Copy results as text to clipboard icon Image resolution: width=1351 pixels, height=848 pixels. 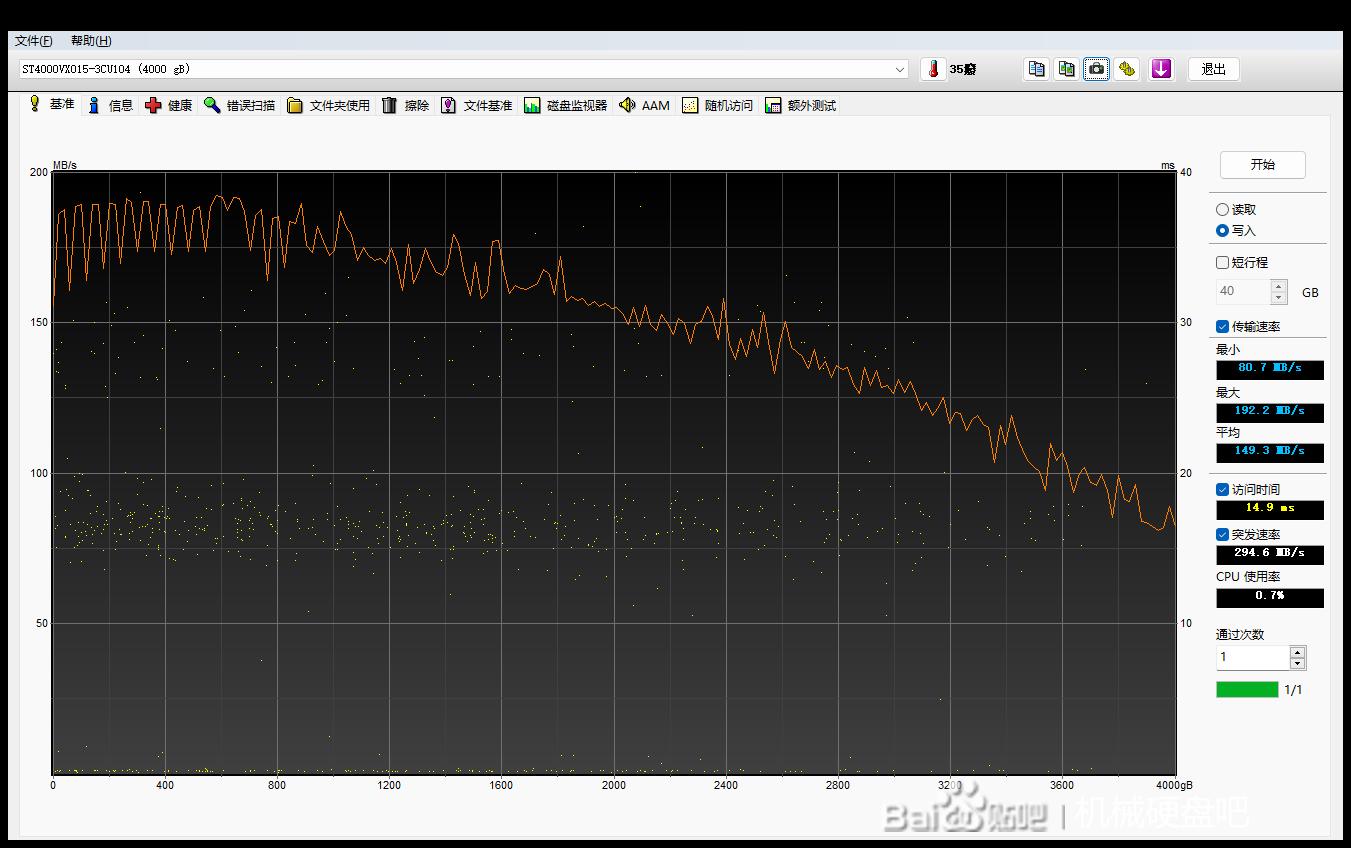1037,69
